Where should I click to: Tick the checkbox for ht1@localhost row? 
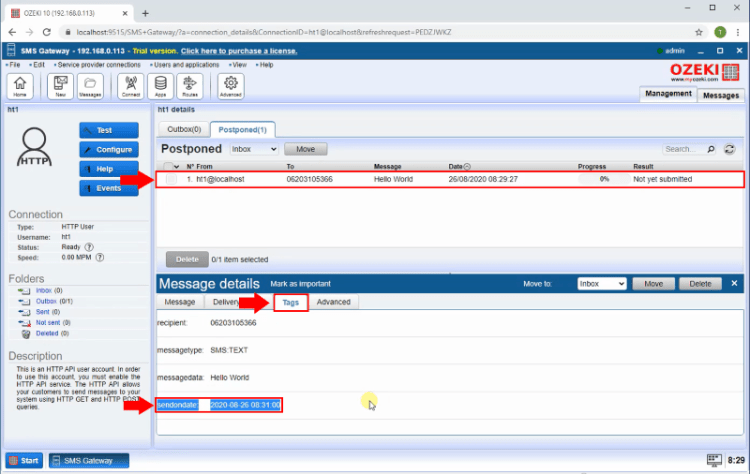pyautogui.click(x=171, y=179)
